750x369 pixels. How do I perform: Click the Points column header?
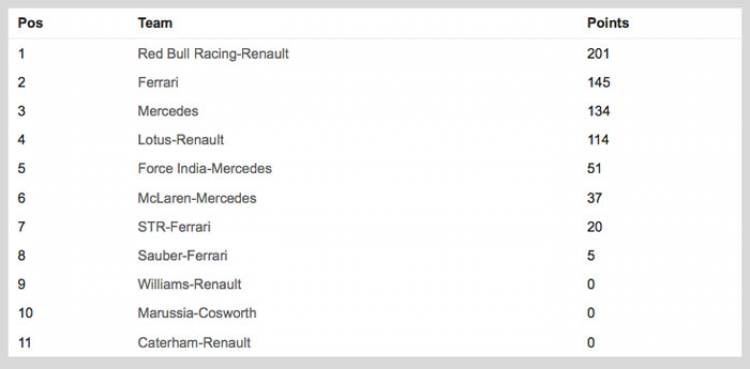pos(608,23)
